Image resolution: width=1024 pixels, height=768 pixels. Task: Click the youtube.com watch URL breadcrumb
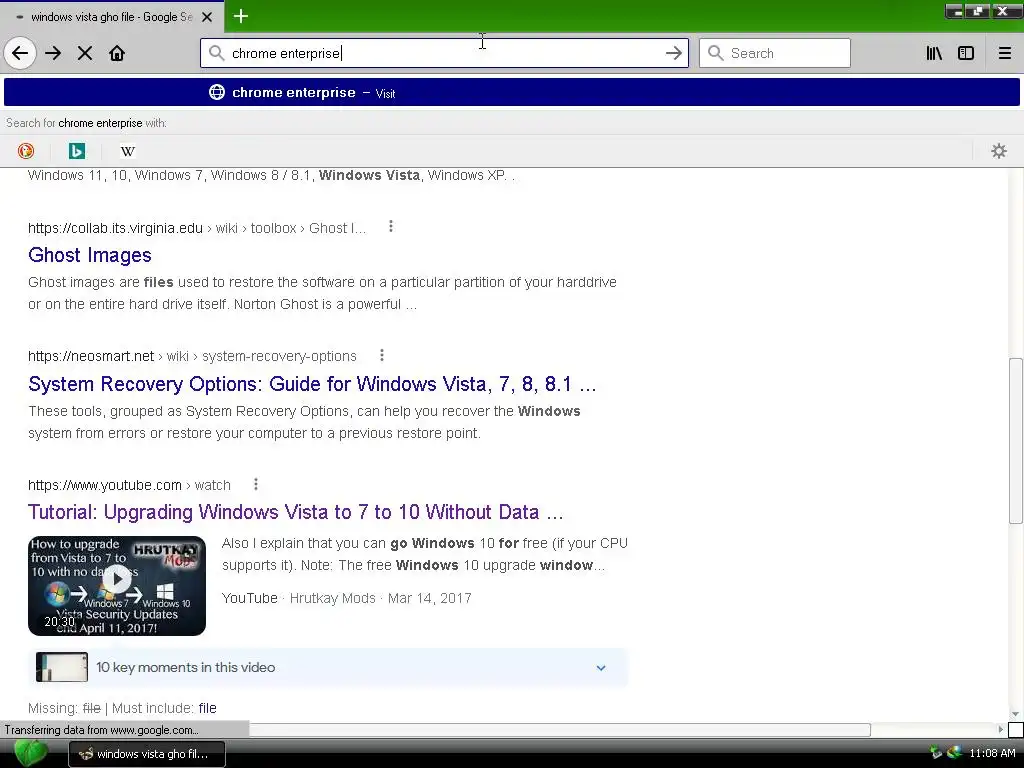129,485
